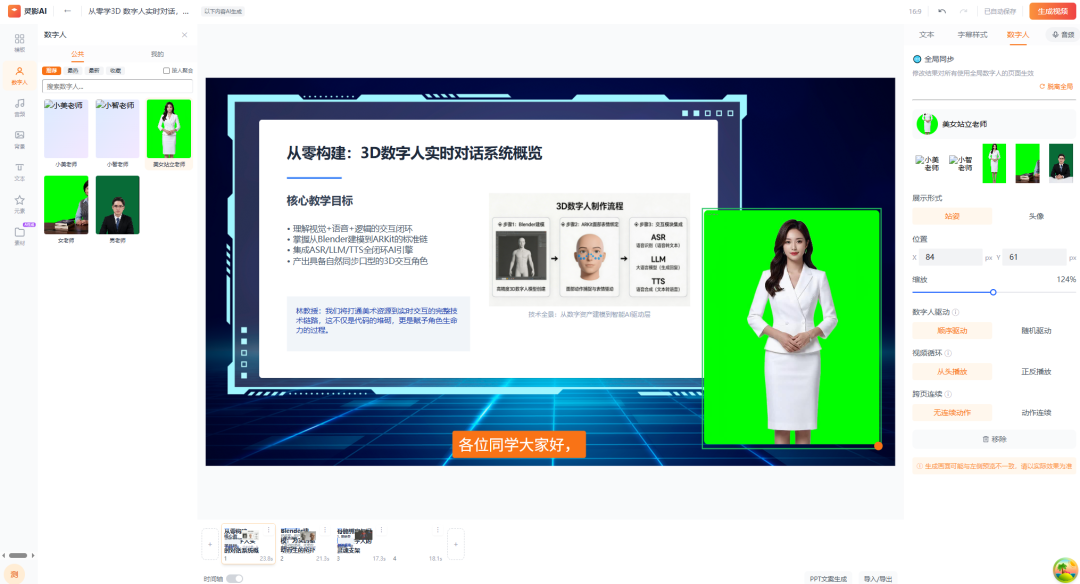
Task: Open the 素材 materials folder icon
Action: click(x=19, y=236)
